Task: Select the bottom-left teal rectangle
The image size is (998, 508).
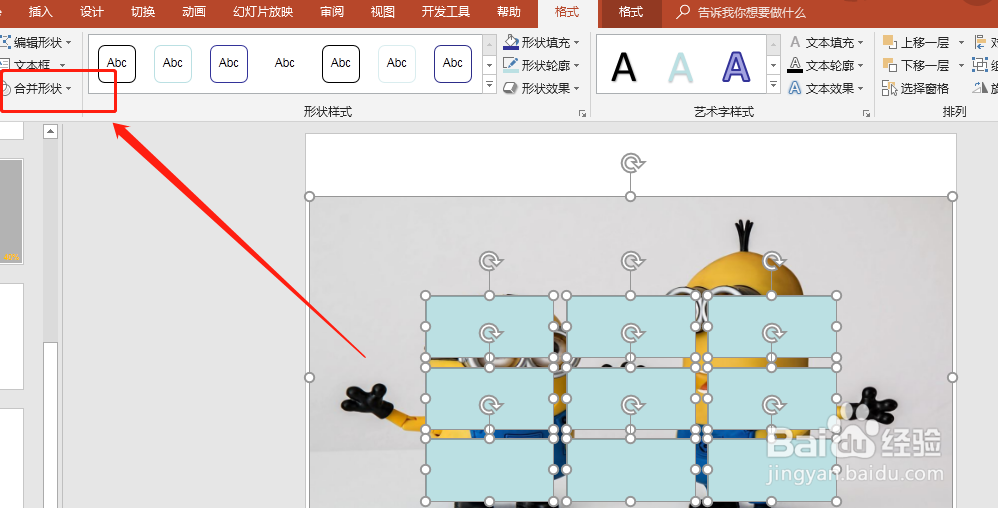Action: tap(489, 470)
